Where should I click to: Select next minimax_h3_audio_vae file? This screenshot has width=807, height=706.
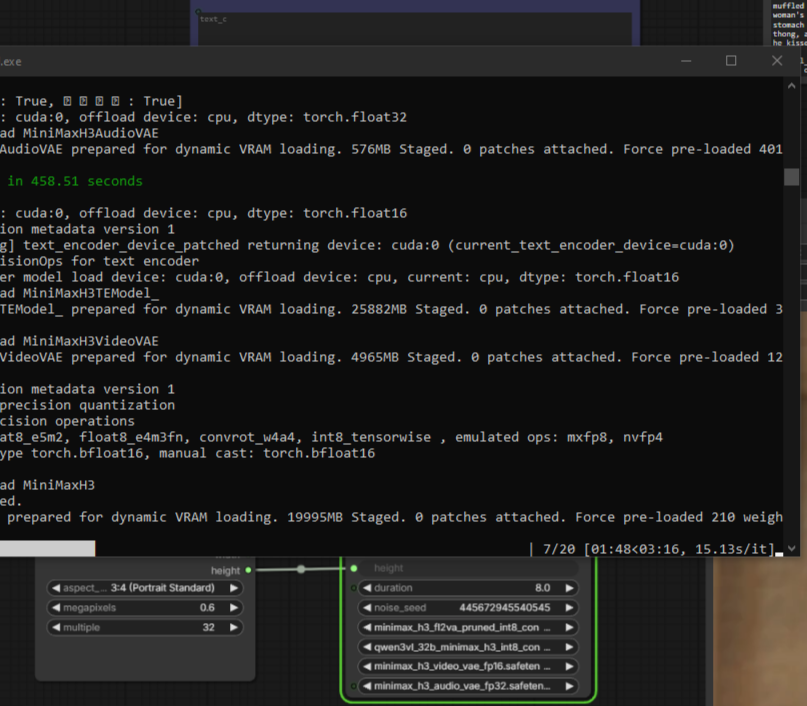[x=569, y=686]
